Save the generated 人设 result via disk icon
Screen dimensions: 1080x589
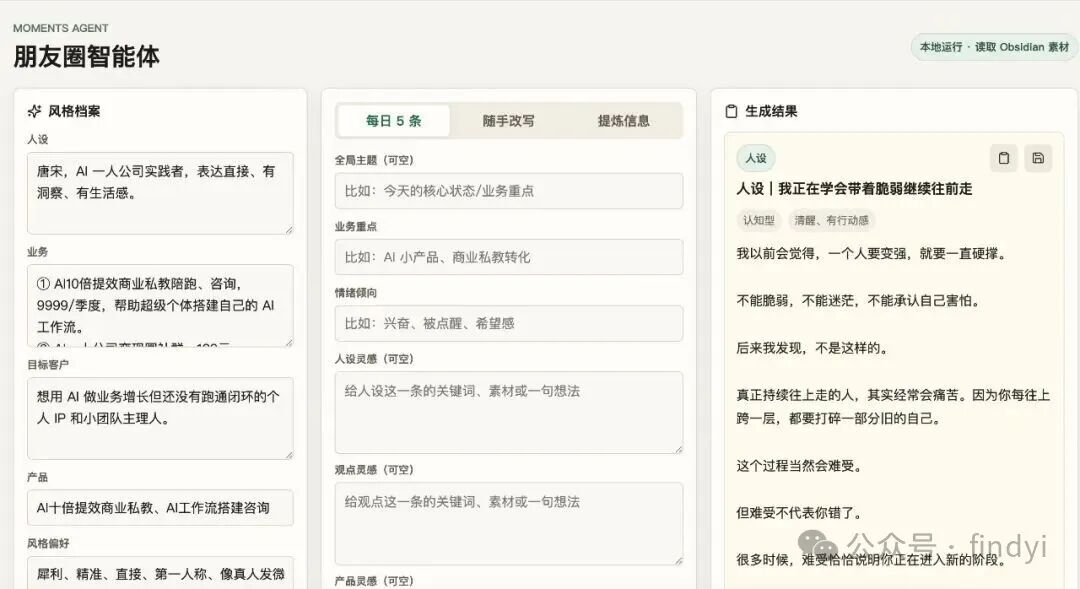point(1038,158)
